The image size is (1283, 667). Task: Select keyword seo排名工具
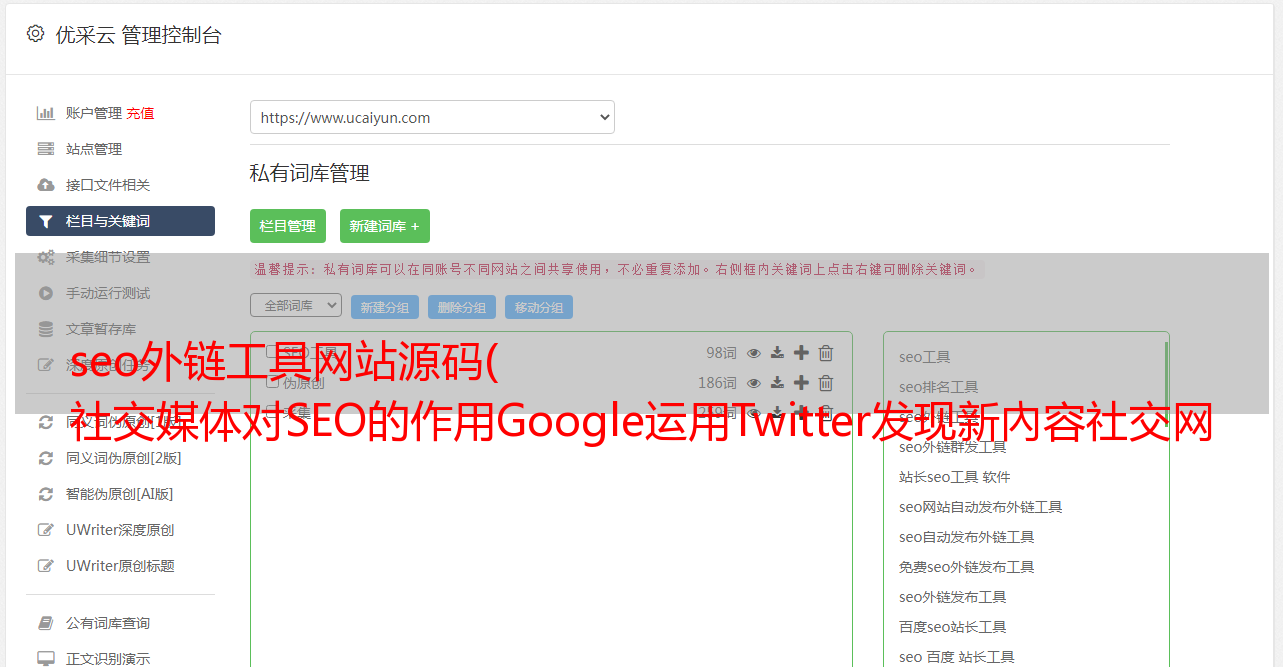point(939,387)
